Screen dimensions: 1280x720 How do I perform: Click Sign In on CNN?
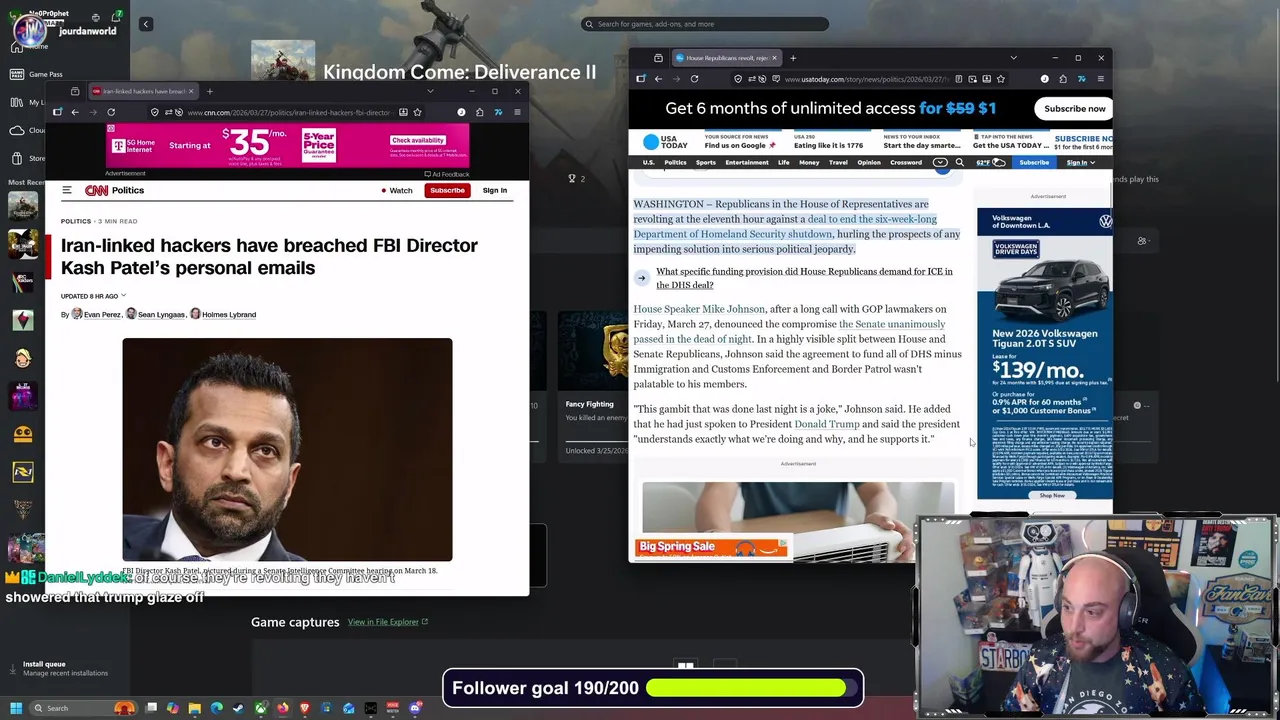click(x=494, y=190)
